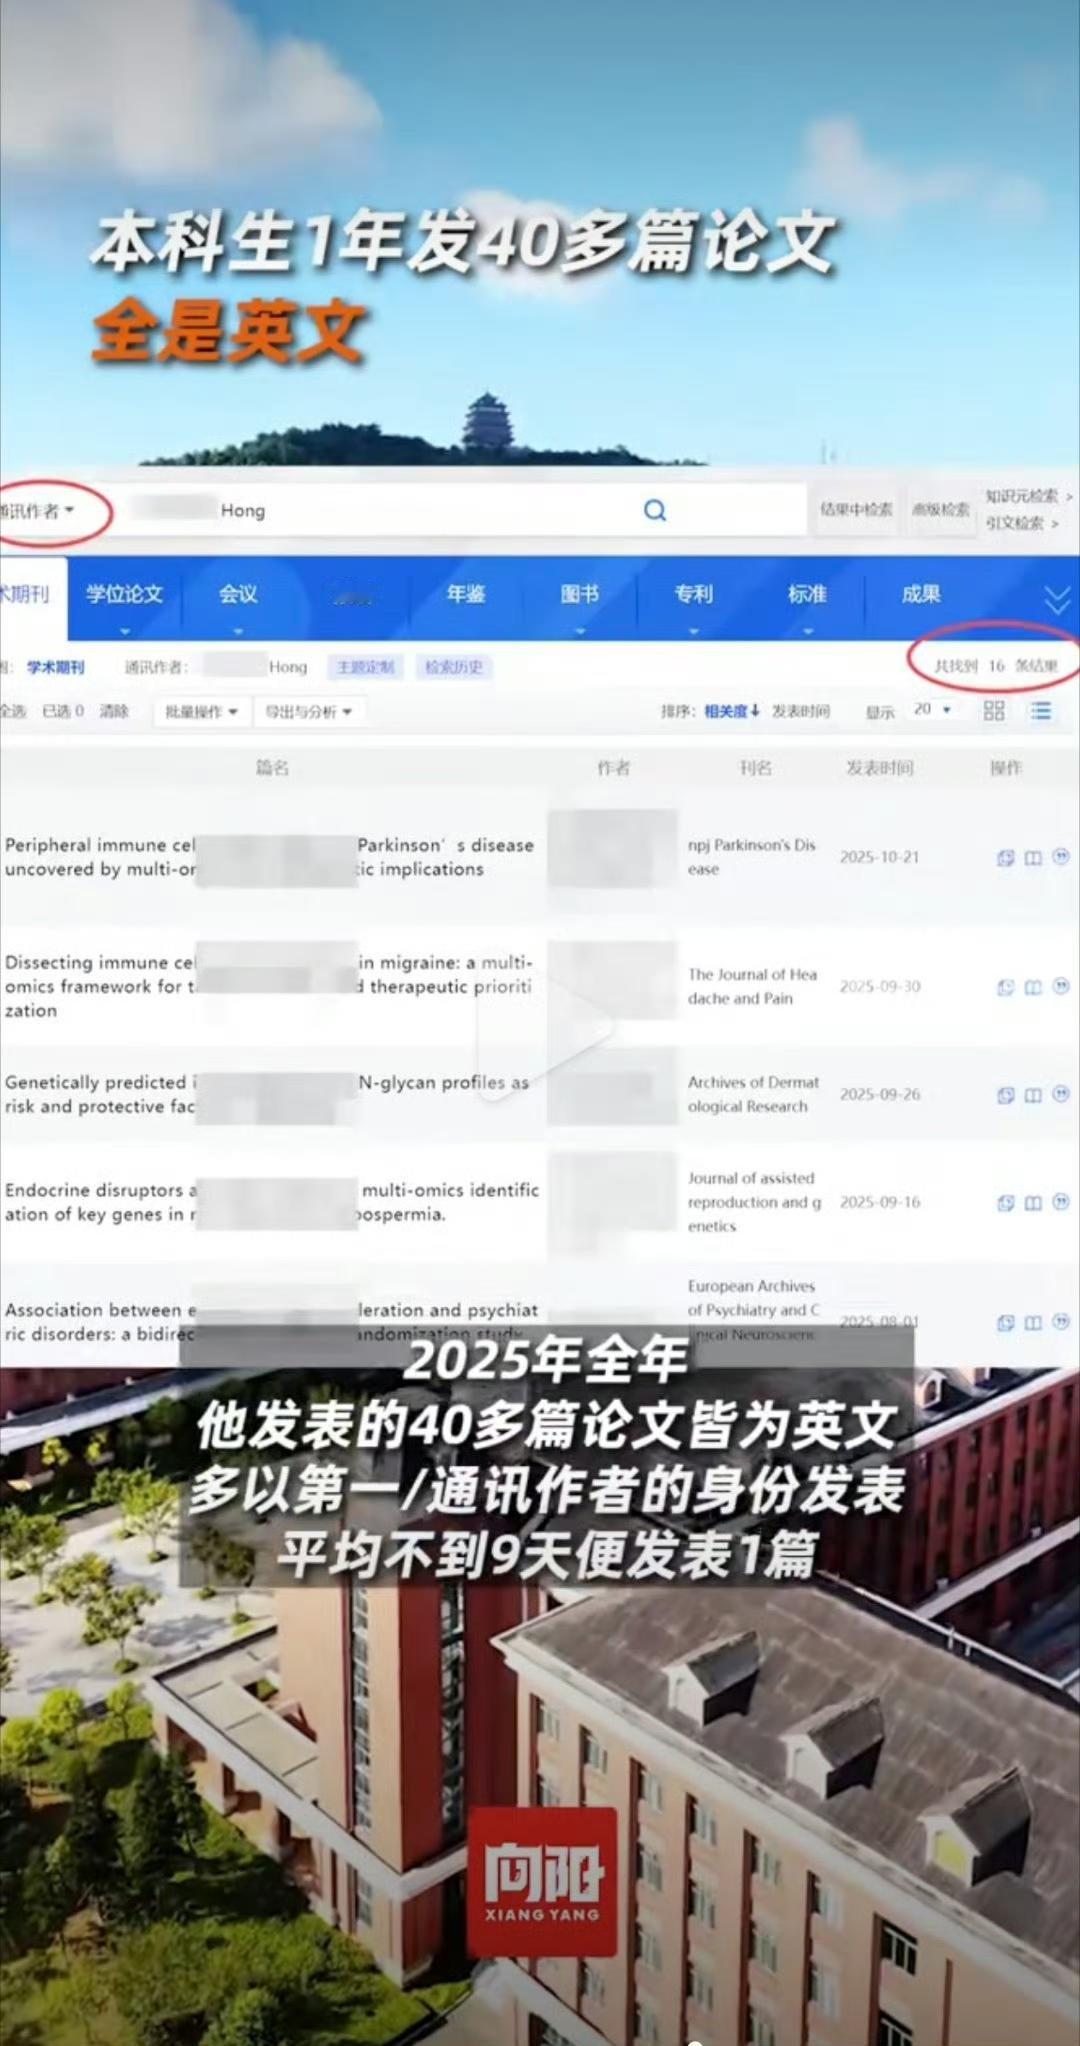Image resolution: width=1080 pixels, height=2046 pixels.
Task: Open The Journal of Headache and Pain
Action: click(x=753, y=986)
